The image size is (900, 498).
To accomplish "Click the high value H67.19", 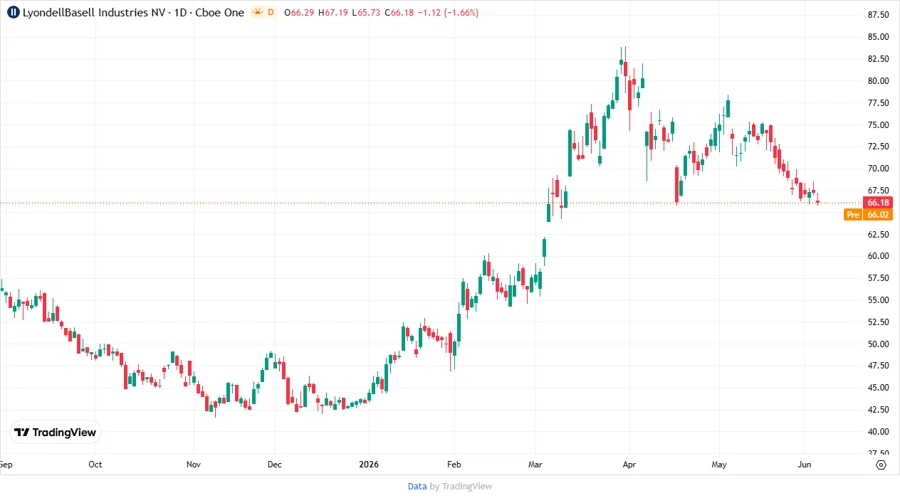I will 333,13.
